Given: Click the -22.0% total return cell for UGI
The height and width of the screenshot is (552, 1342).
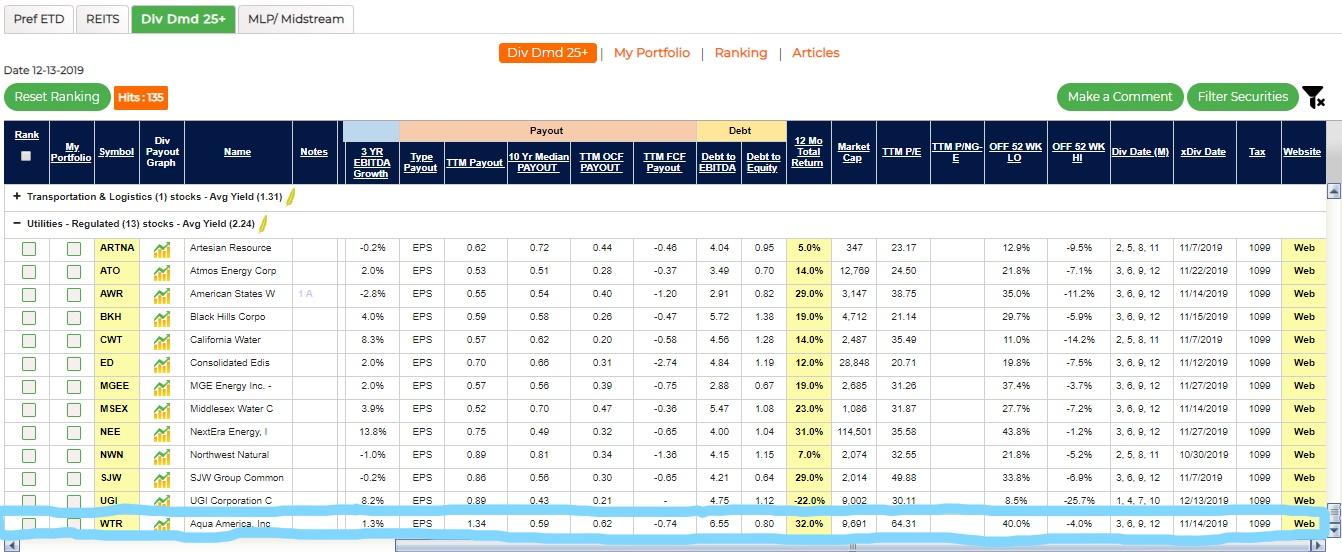Looking at the screenshot, I should pyautogui.click(x=809, y=500).
